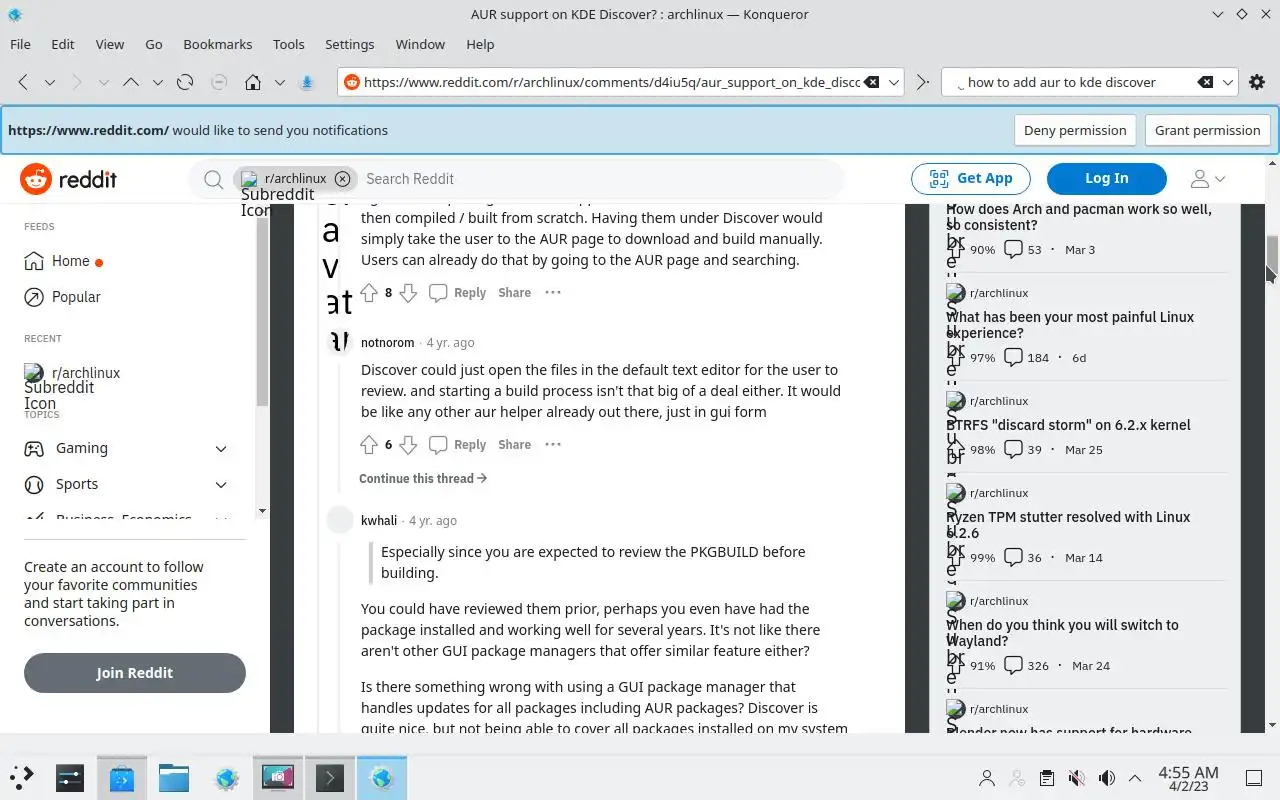This screenshot has width=1280, height=800.
Task: Click the Reddit logo
Action: [x=68, y=179]
